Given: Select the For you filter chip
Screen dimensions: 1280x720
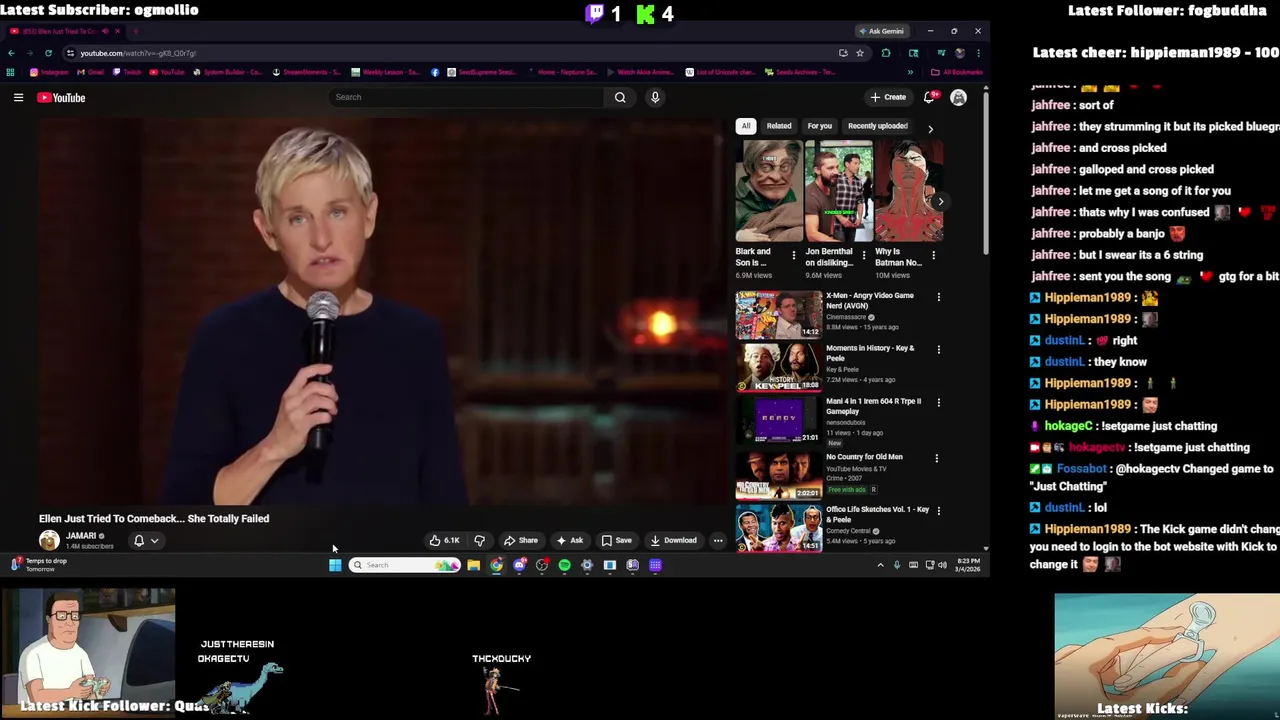Looking at the screenshot, I should click(x=820, y=126).
